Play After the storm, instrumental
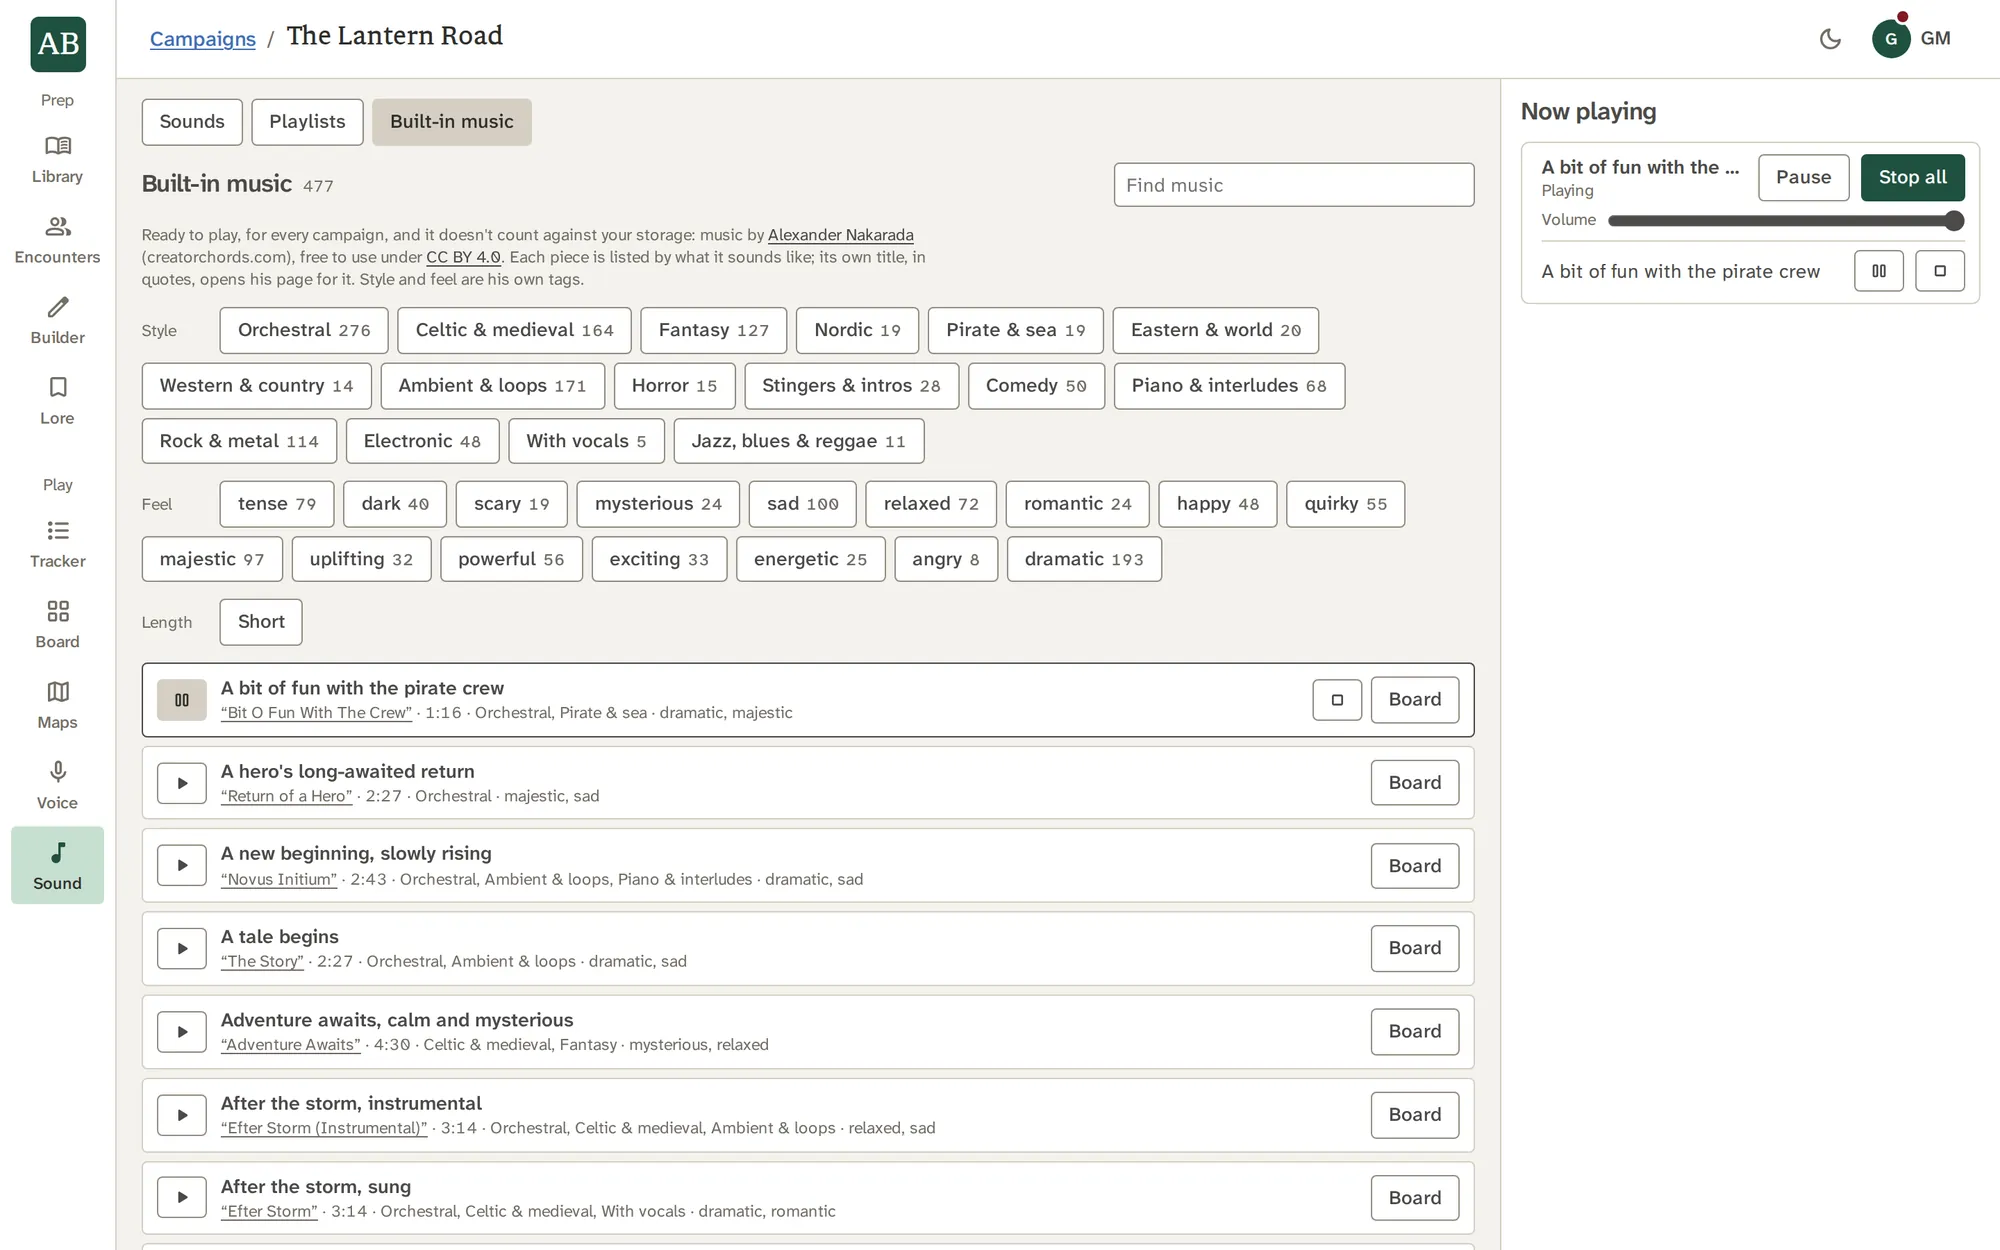2000x1250 pixels. tap(182, 1115)
